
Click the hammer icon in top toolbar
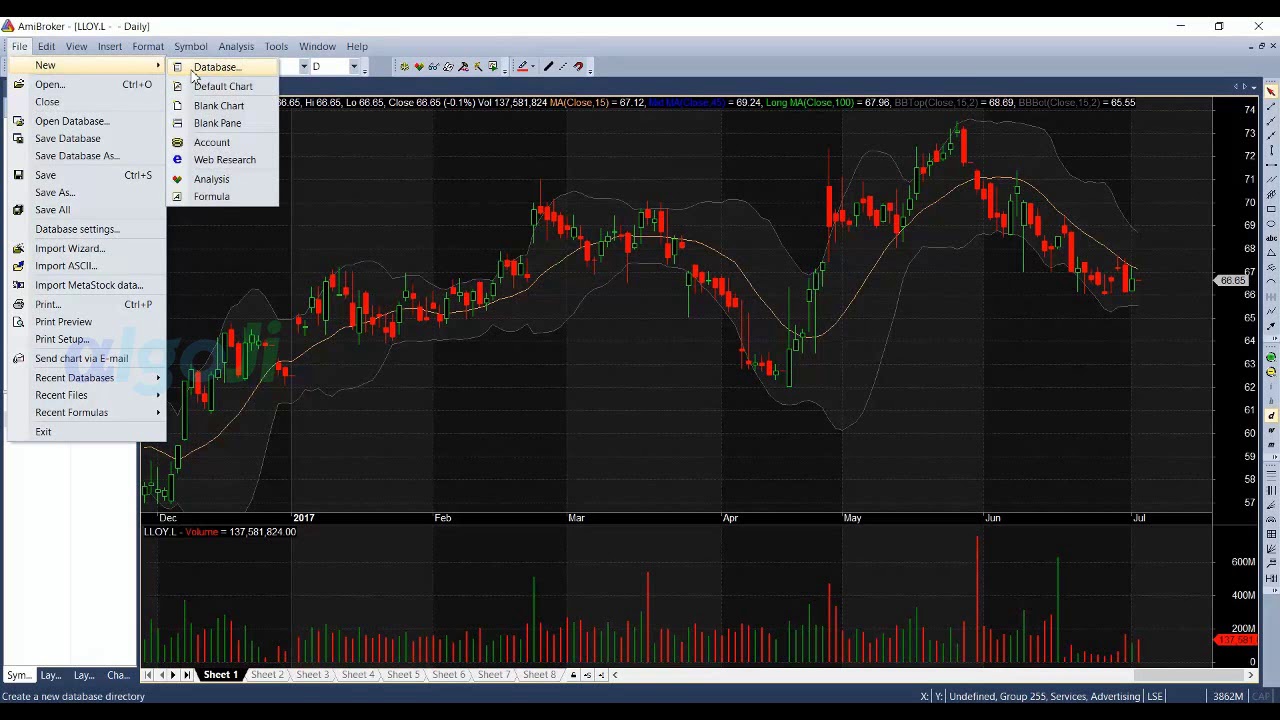click(x=463, y=67)
